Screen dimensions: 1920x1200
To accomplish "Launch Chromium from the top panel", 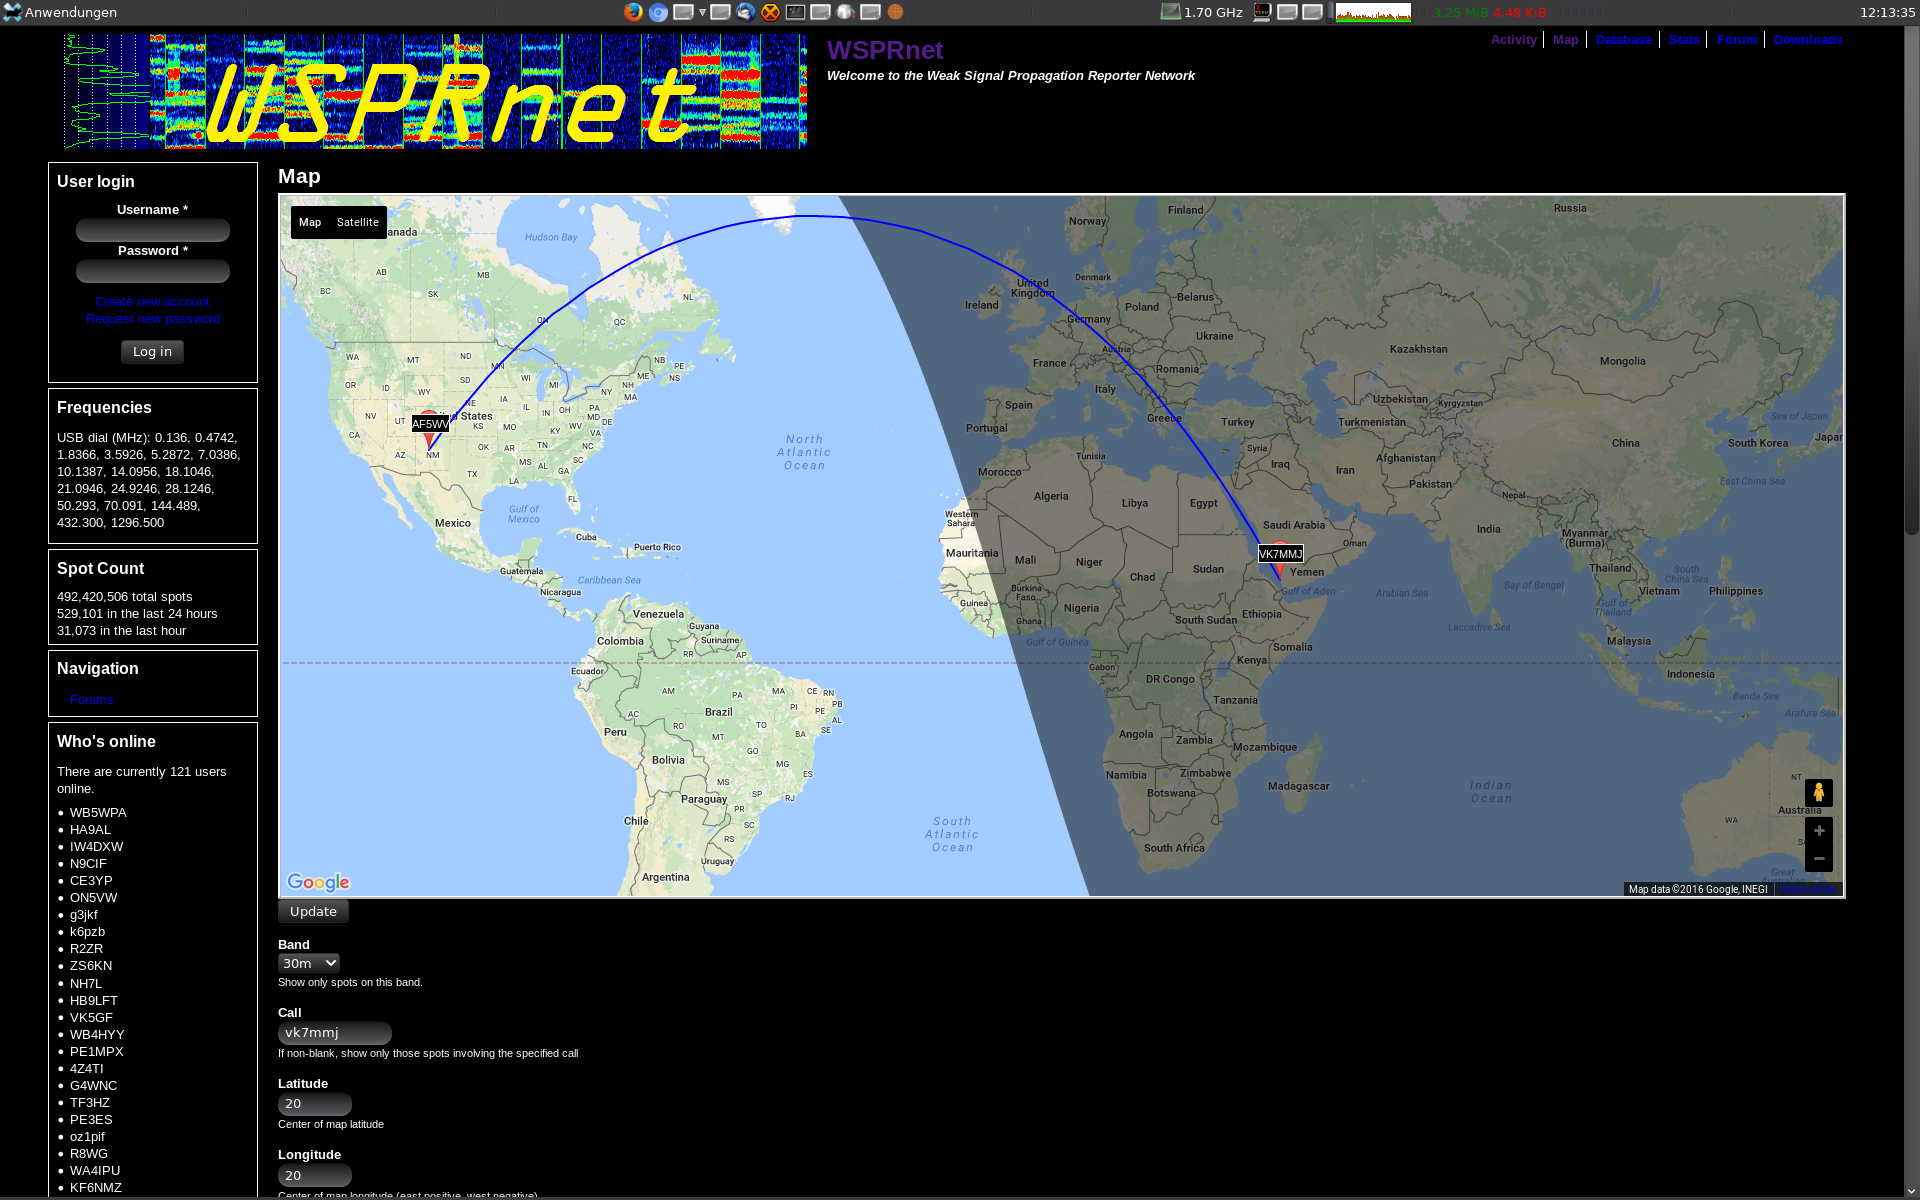I will point(658,12).
